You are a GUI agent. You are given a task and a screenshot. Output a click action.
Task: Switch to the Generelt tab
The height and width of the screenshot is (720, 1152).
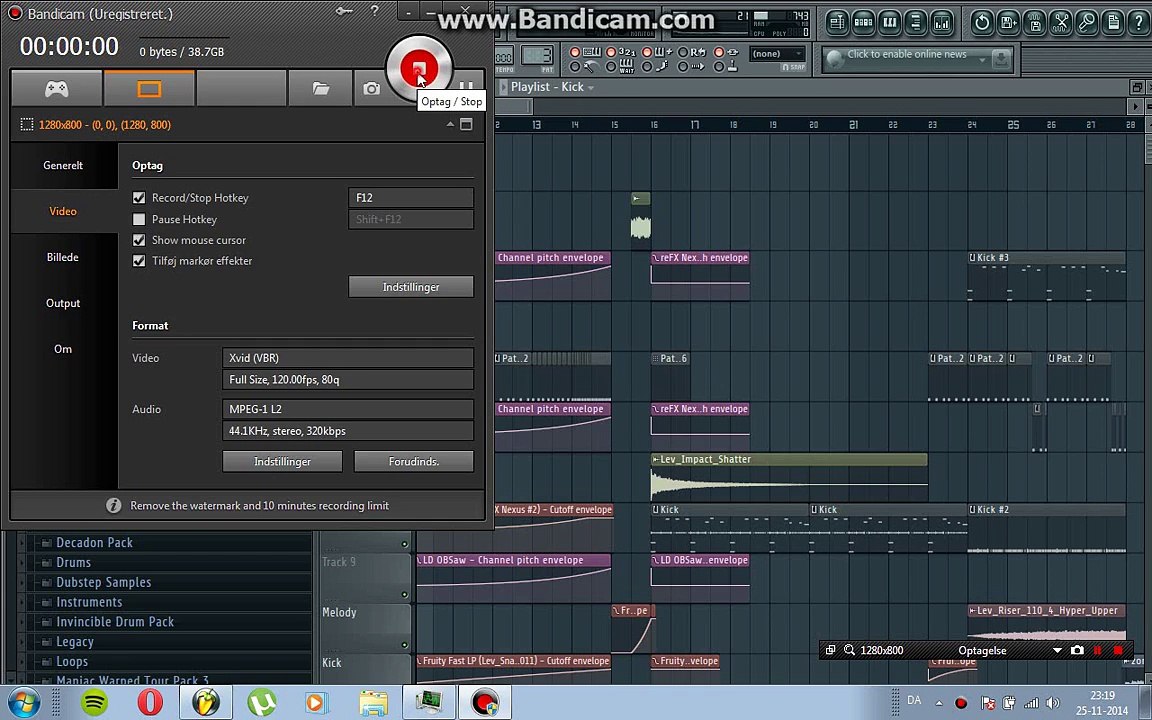click(63, 165)
